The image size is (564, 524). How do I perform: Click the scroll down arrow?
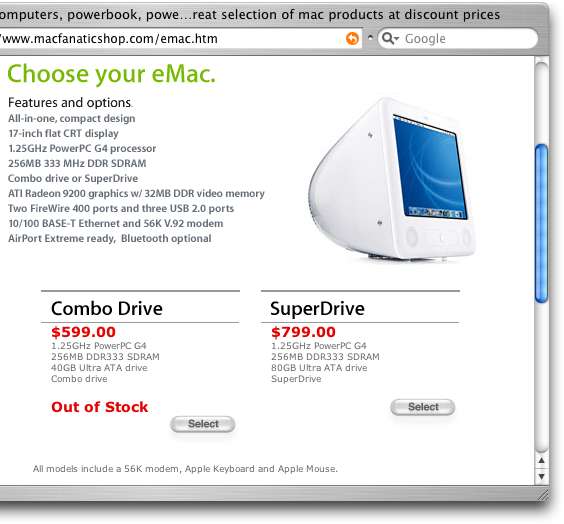pos(541,476)
